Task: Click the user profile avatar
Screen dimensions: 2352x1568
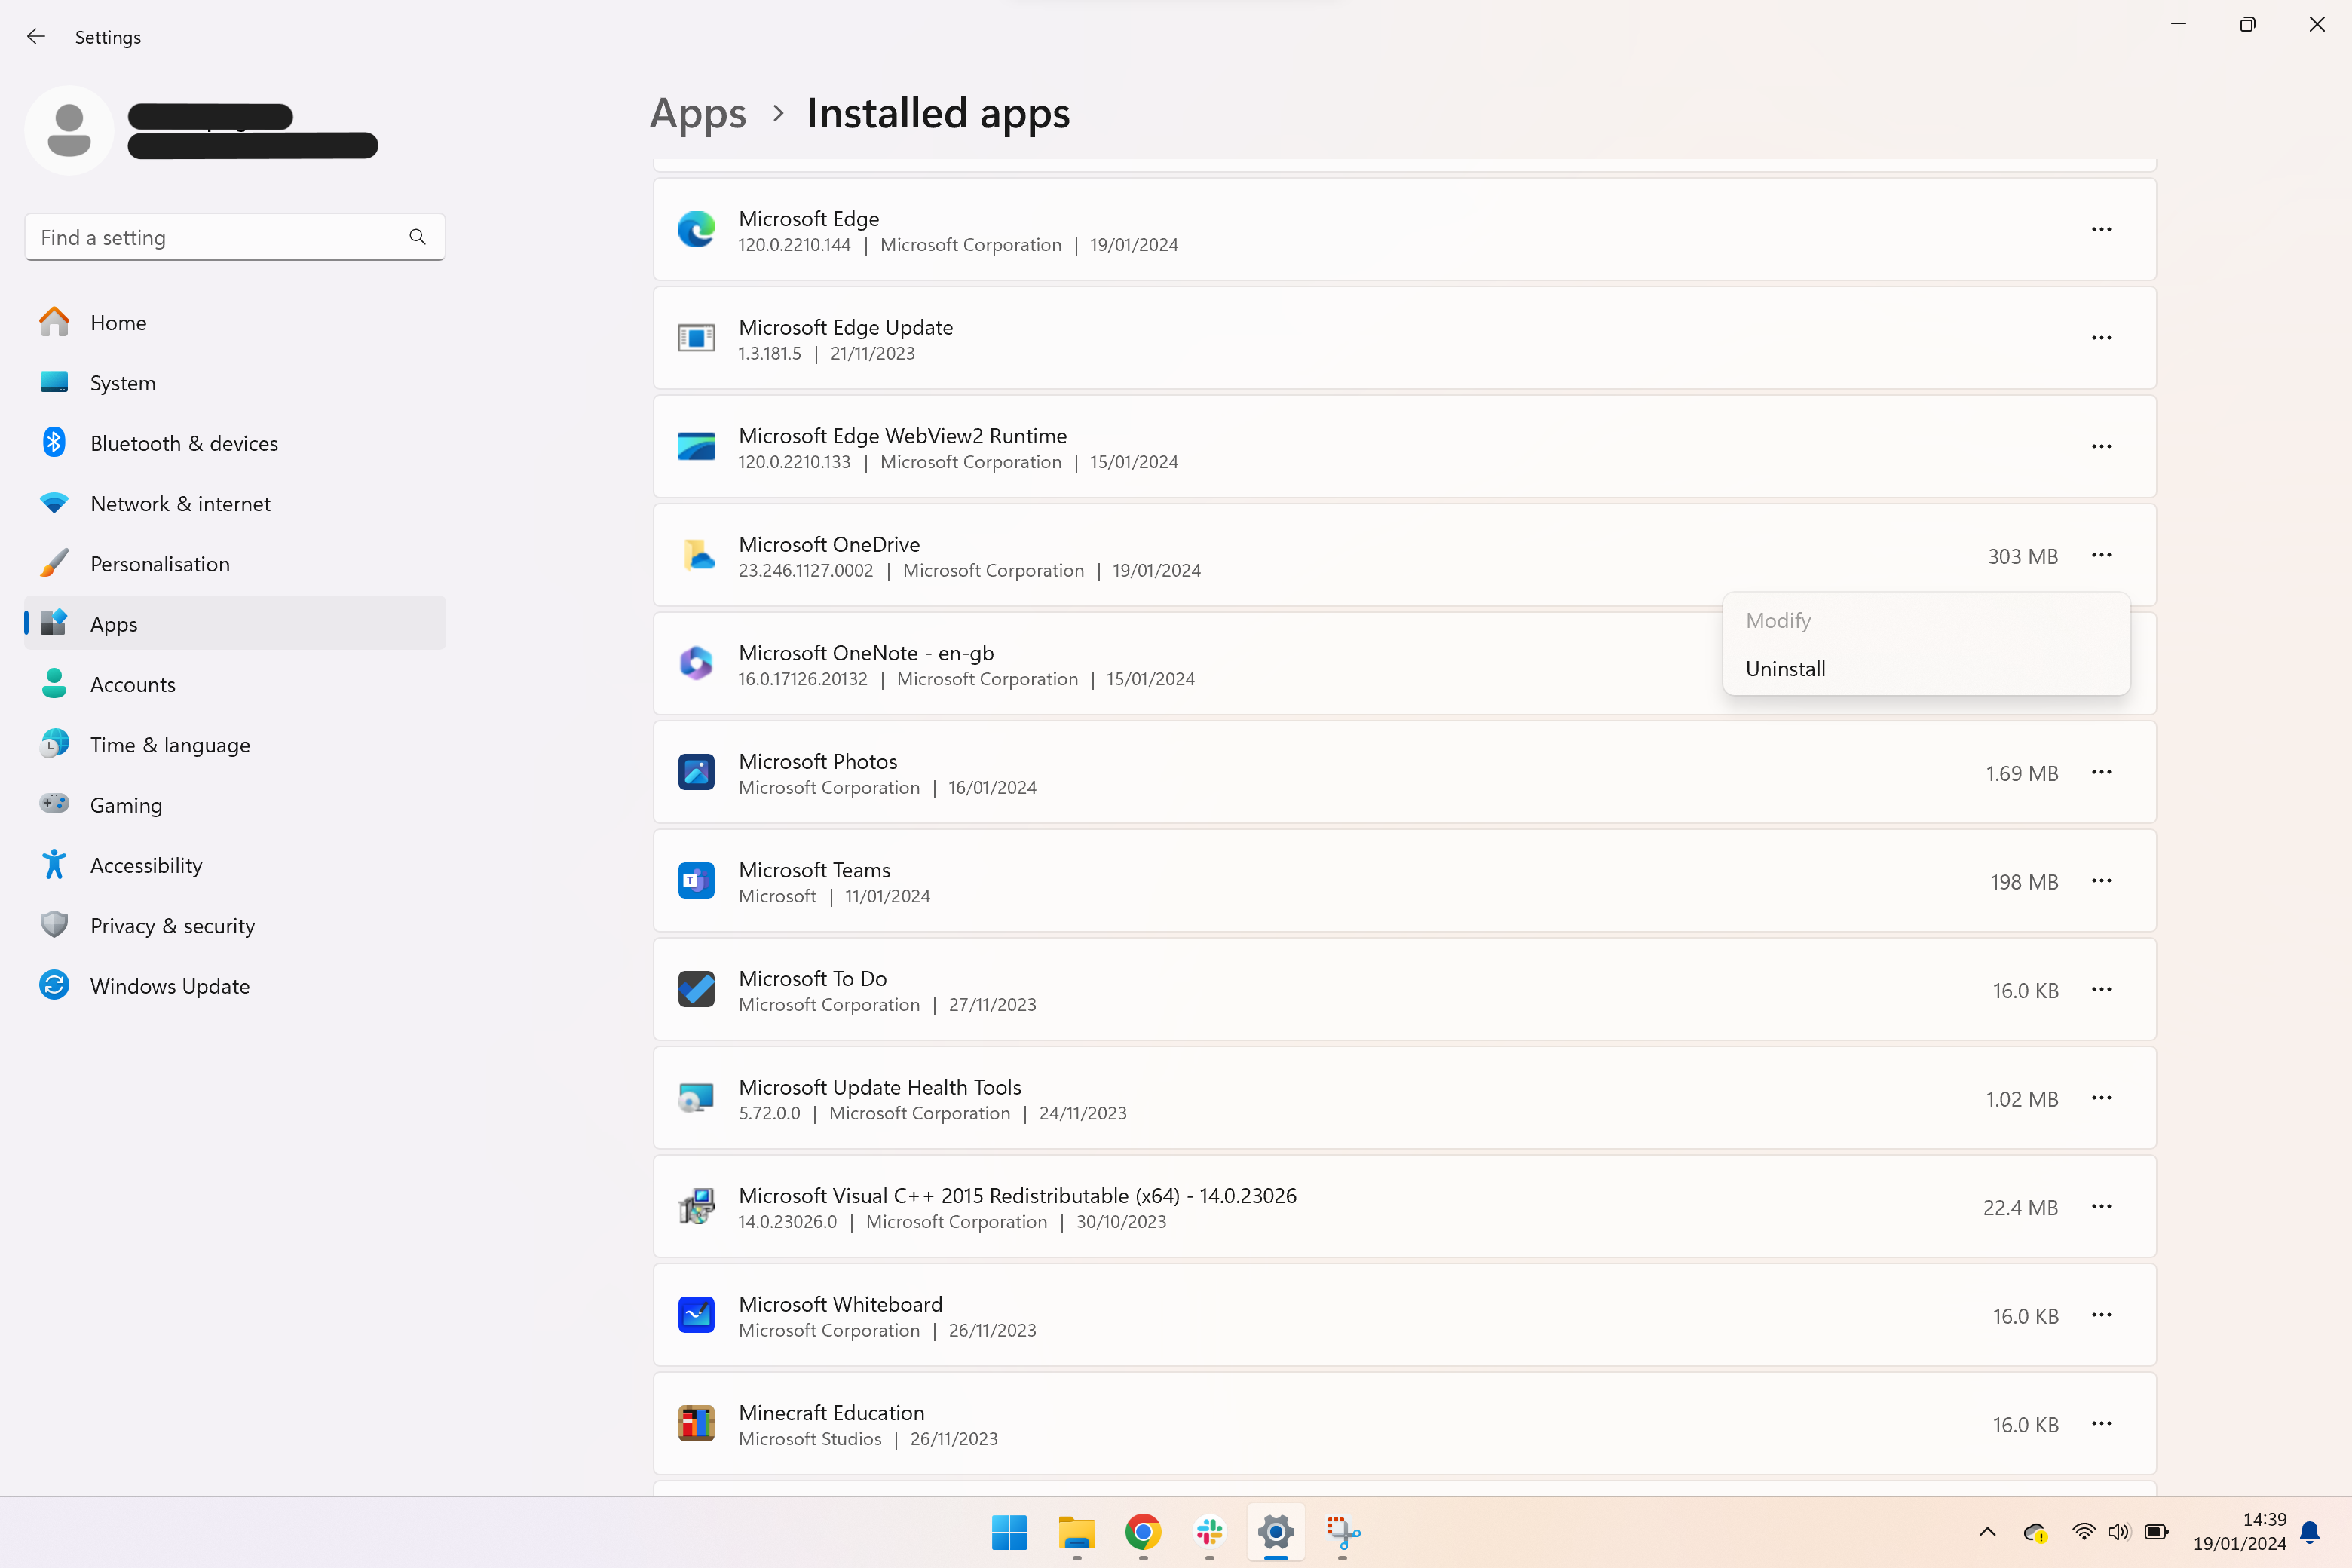Action: (x=69, y=130)
